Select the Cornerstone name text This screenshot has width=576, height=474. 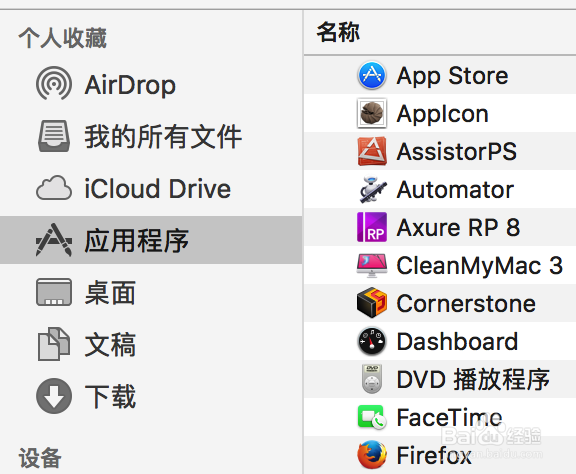click(466, 304)
